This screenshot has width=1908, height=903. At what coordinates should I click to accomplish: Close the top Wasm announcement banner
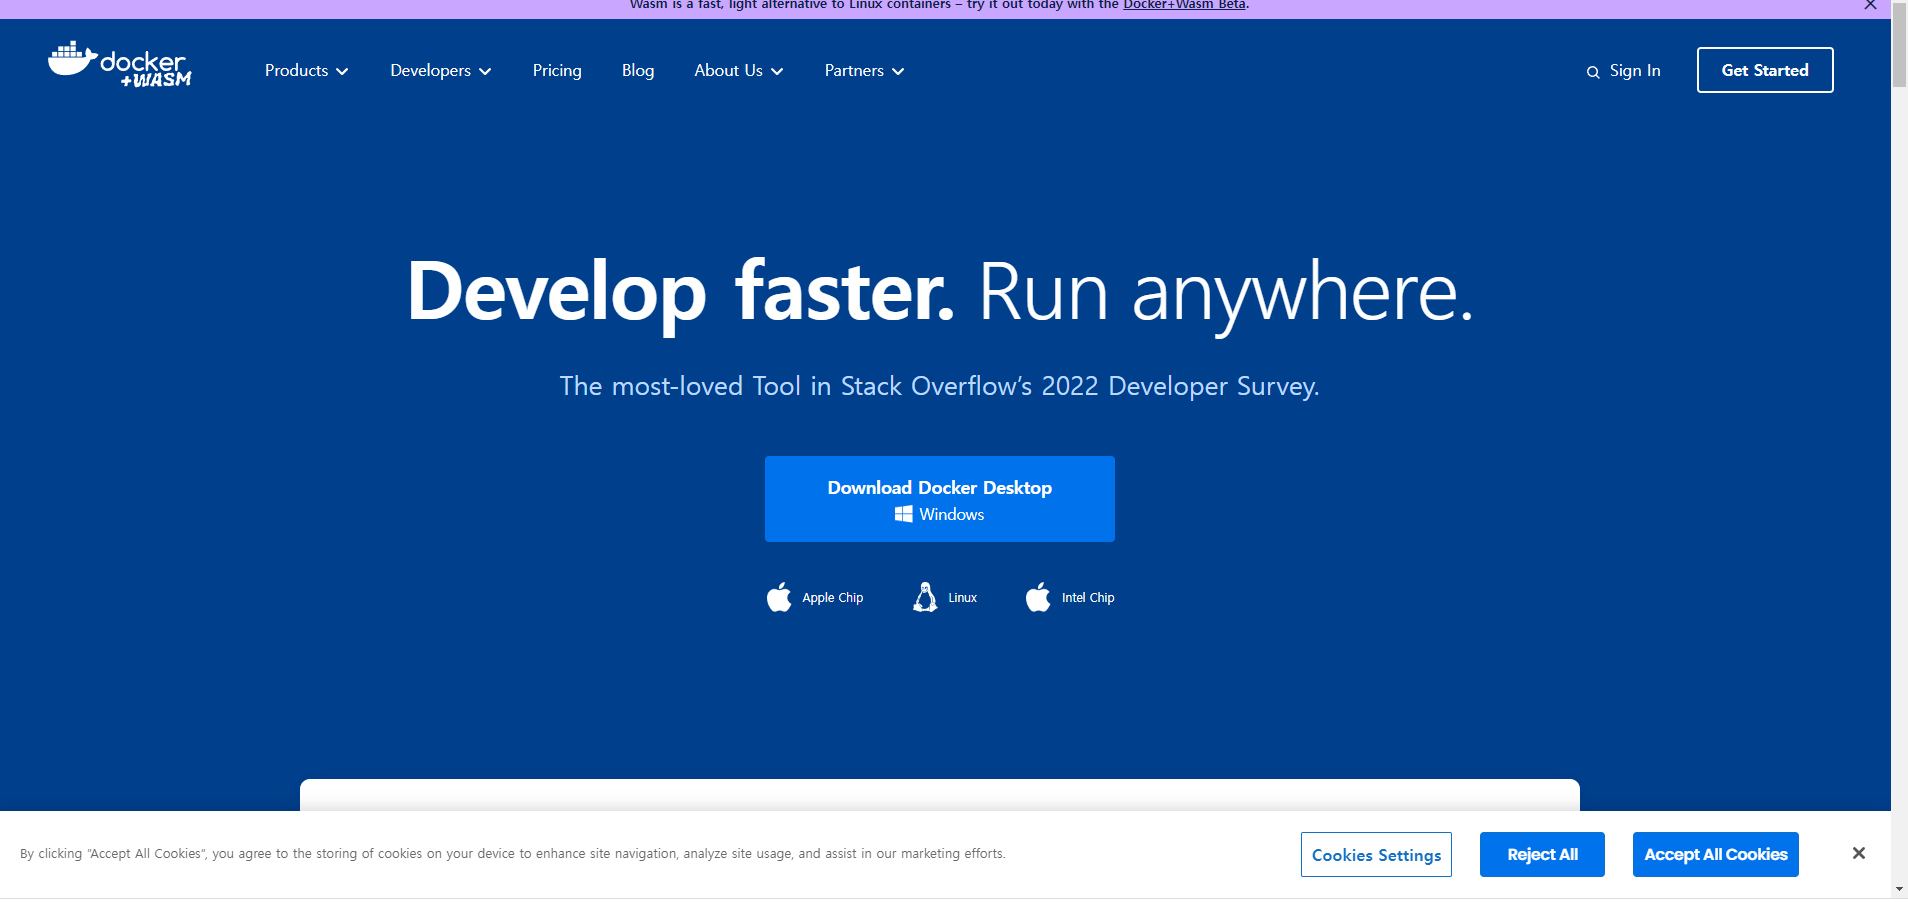tap(1870, 5)
